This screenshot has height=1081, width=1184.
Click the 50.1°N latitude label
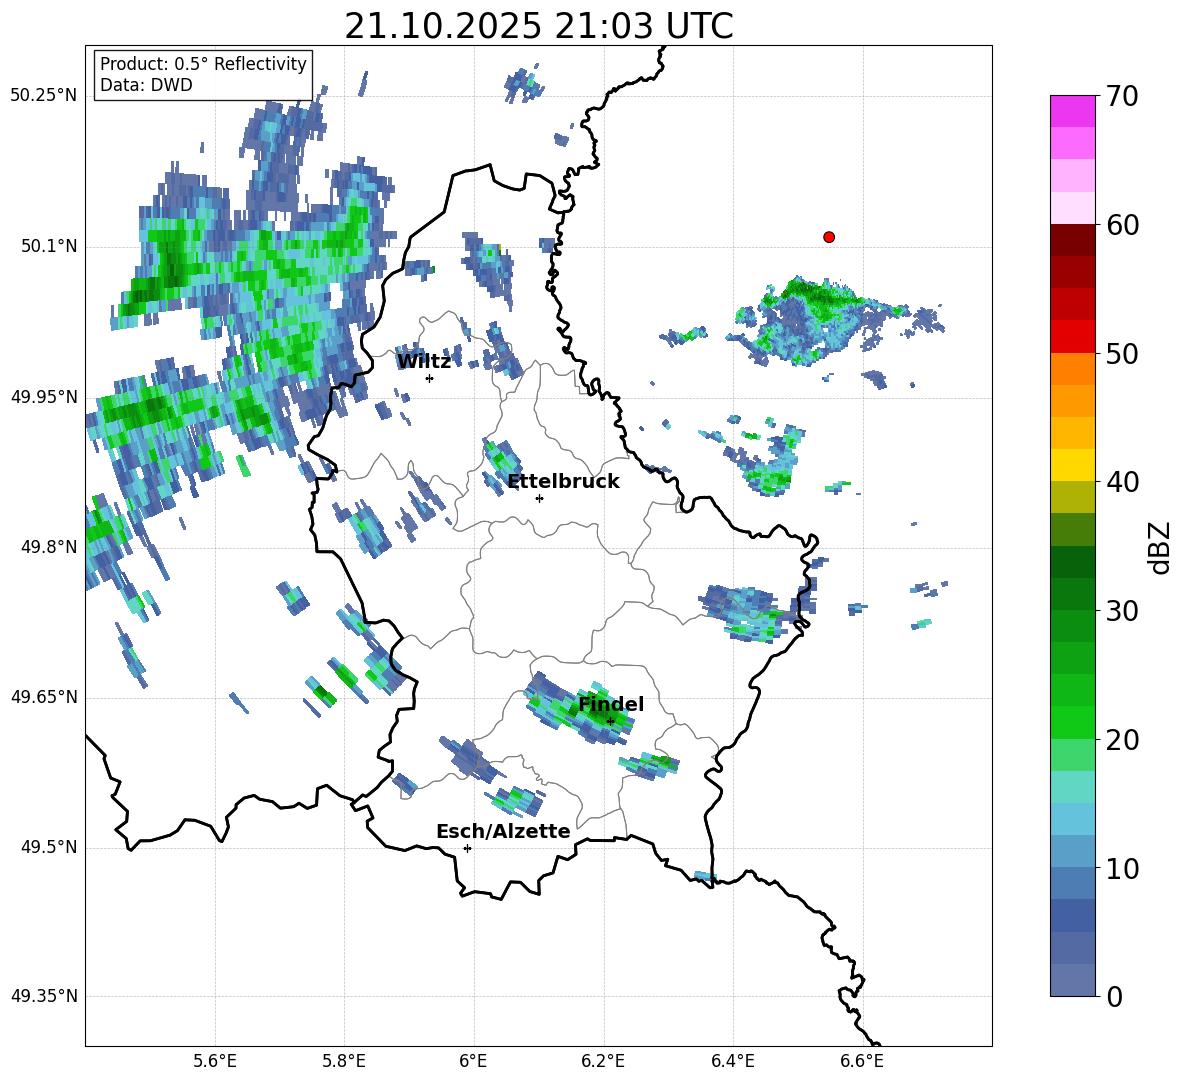coord(49,247)
